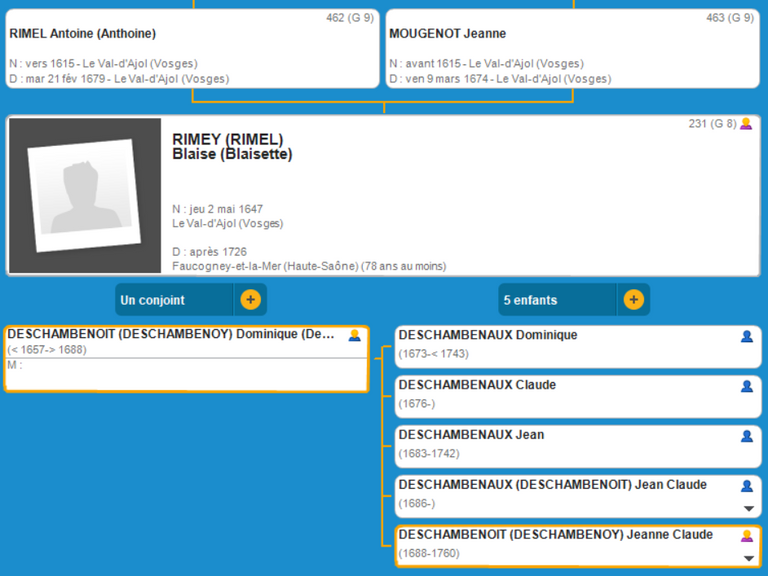
Task: Click blue person icon for Jean Claude DESCHAMBENAUX
Action: [746, 487]
